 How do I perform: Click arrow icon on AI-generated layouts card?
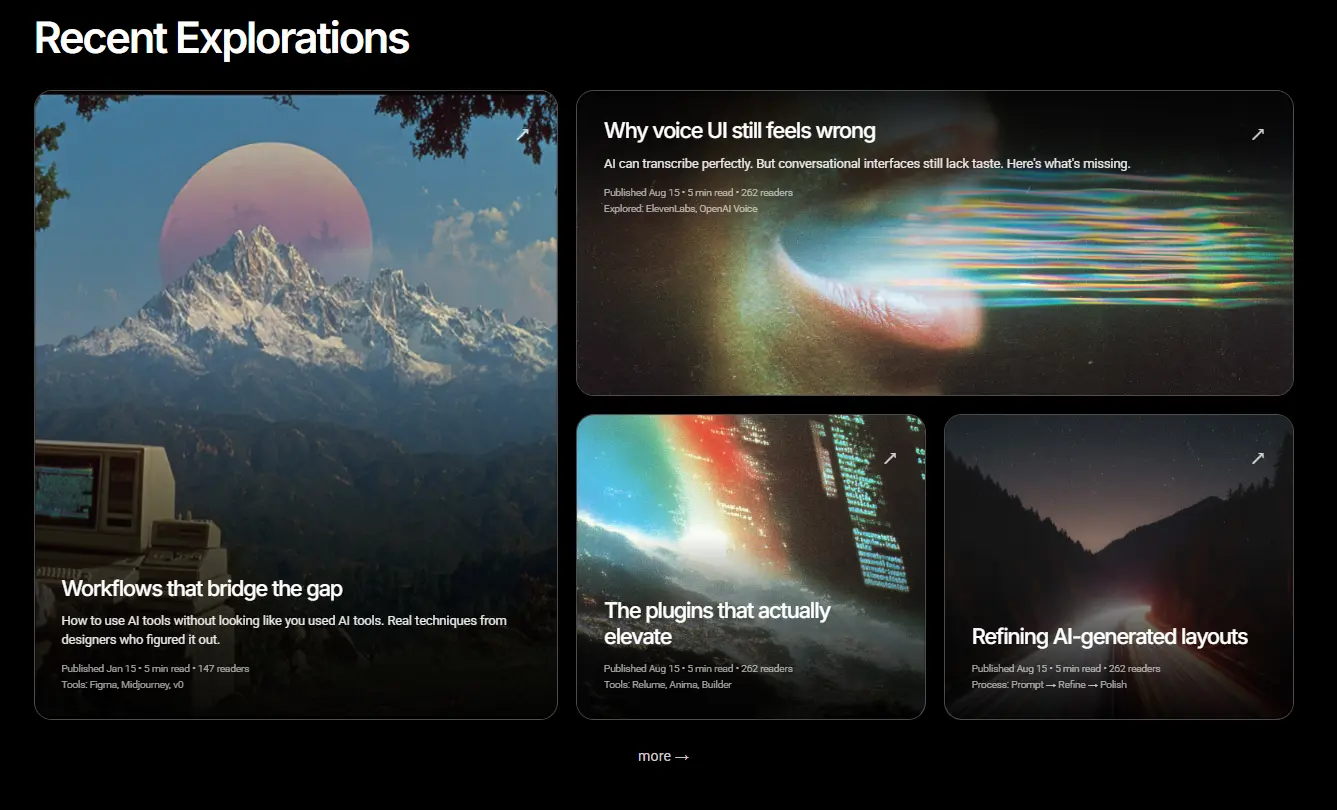point(1258,458)
